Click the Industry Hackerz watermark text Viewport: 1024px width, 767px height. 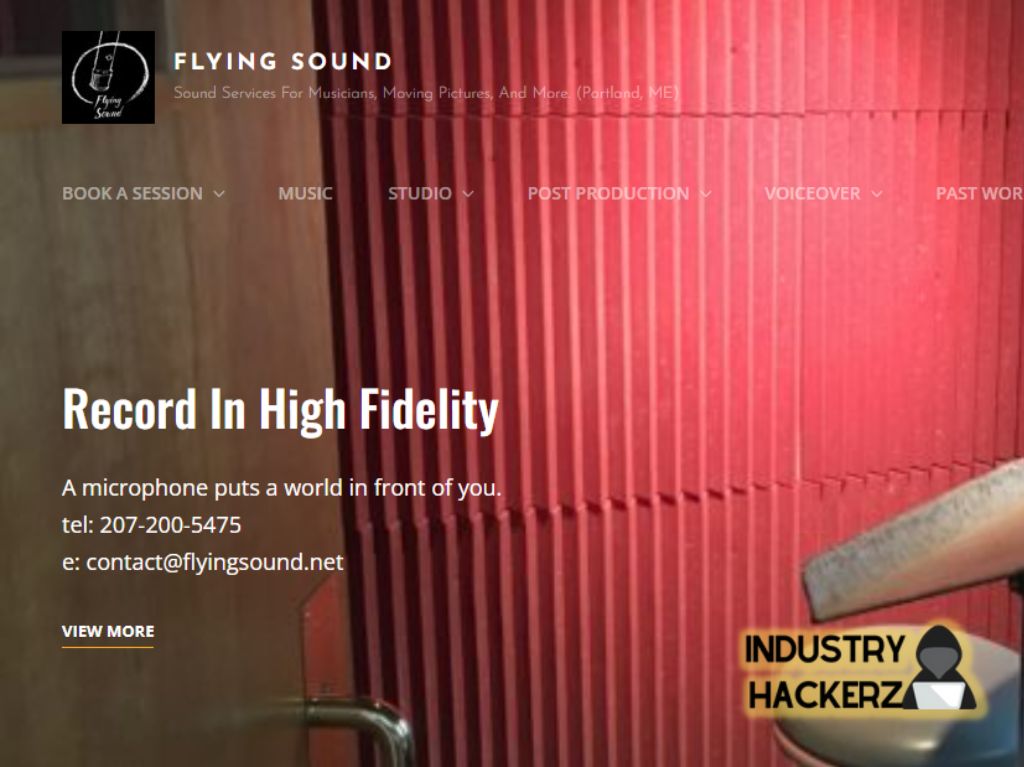825,671
